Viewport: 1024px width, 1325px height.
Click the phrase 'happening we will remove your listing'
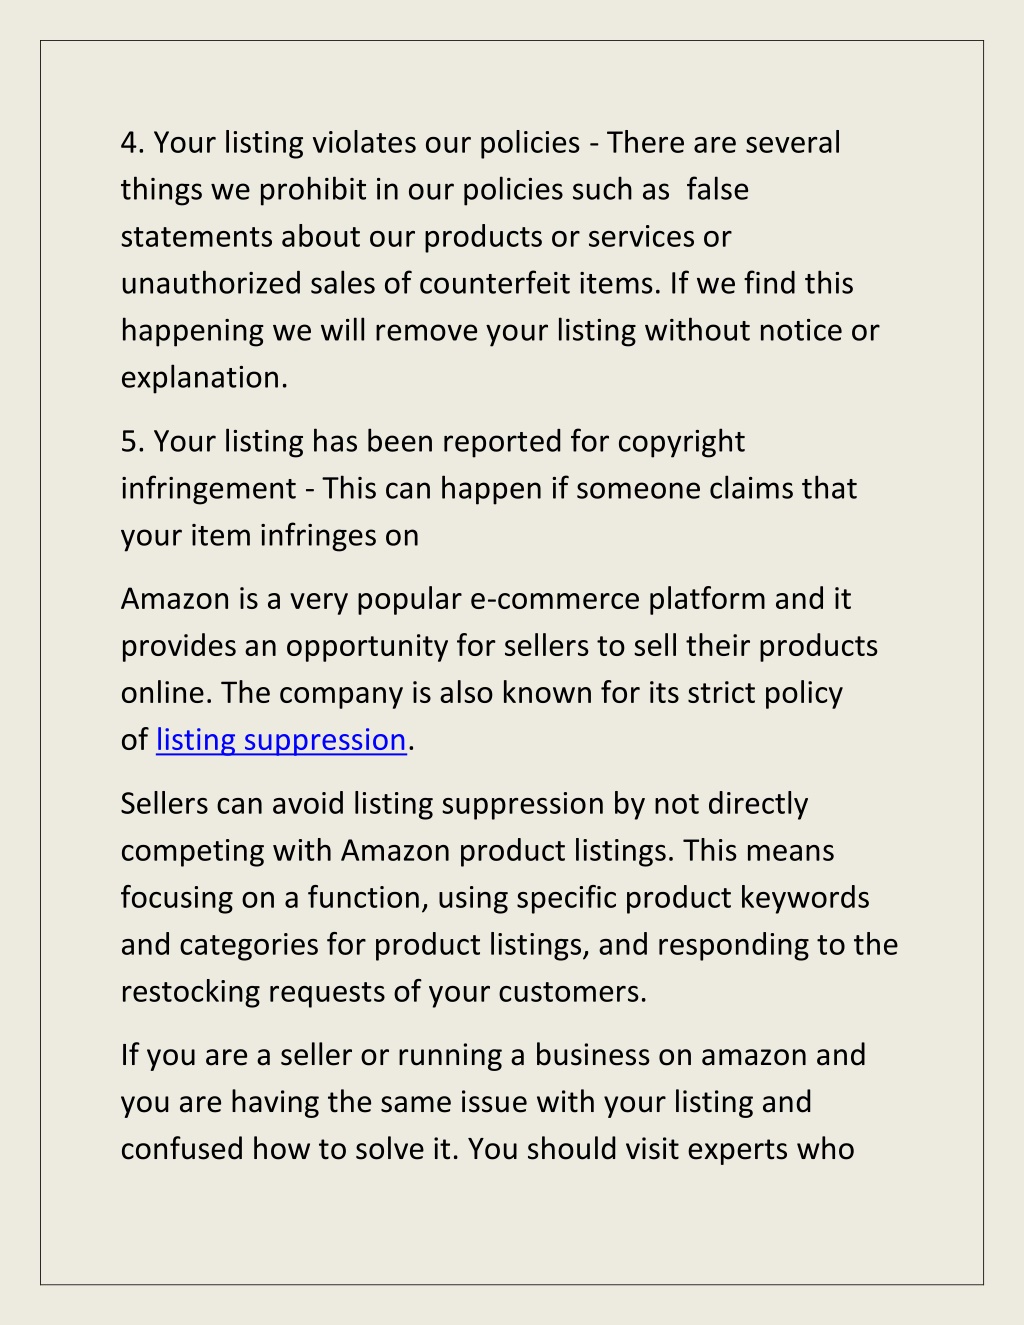click(378, 331)
